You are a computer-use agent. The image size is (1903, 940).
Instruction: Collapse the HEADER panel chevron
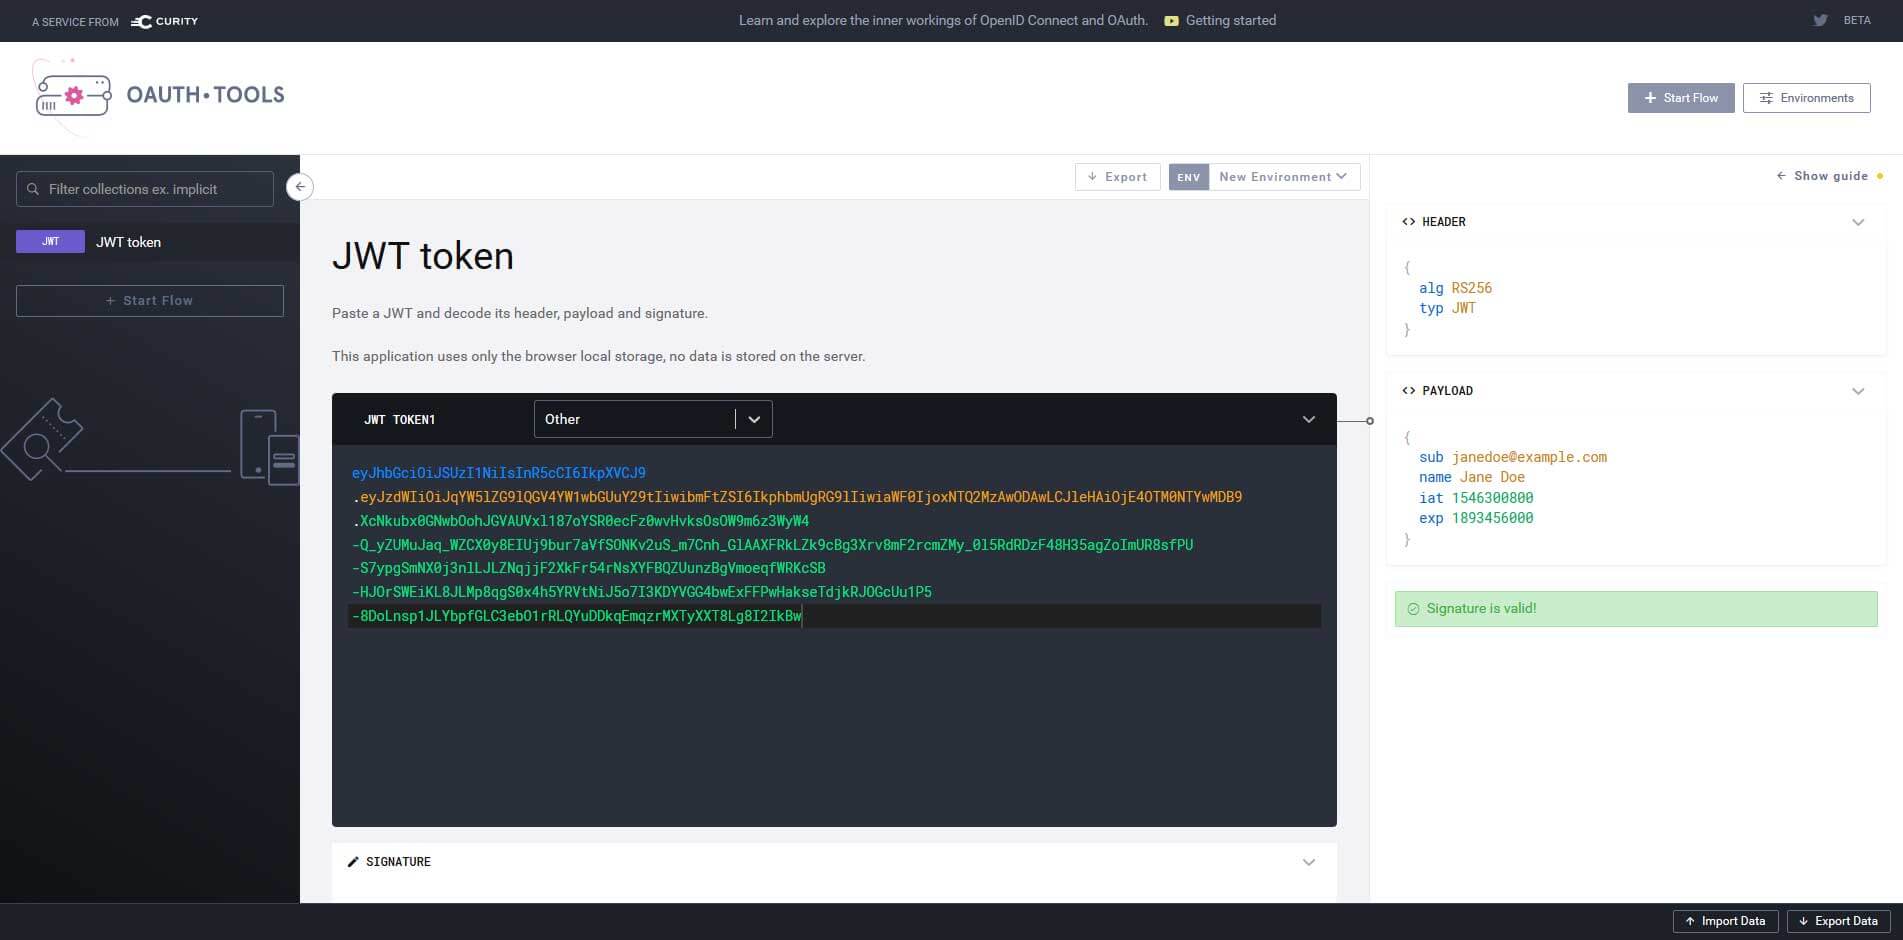coord(1857,222)
